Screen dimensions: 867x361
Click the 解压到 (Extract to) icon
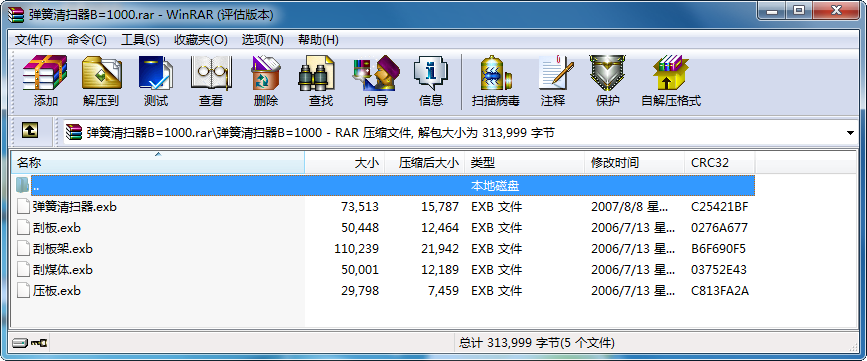pyautogui.click(x=101, y=73)
